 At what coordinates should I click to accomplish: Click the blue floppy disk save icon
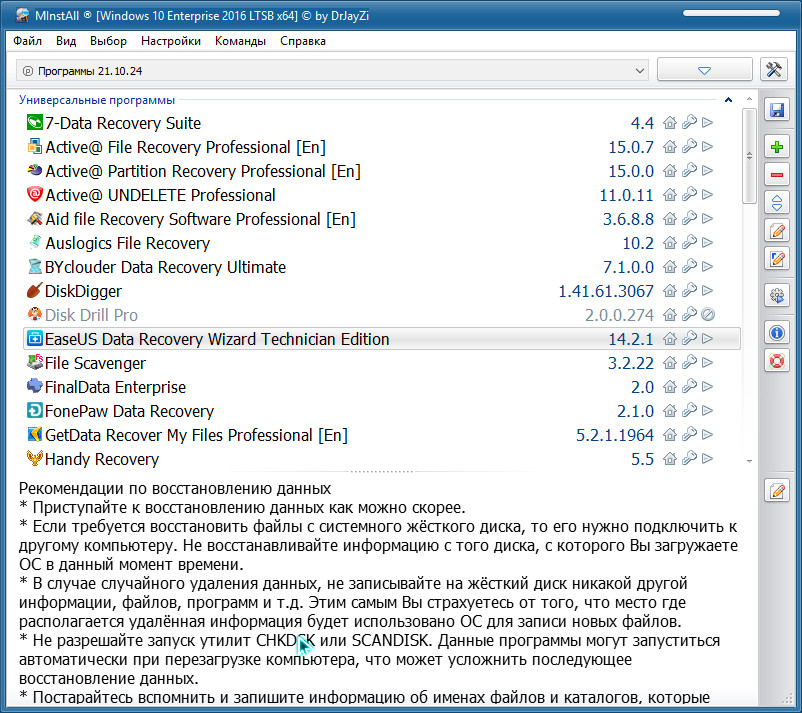776,111
